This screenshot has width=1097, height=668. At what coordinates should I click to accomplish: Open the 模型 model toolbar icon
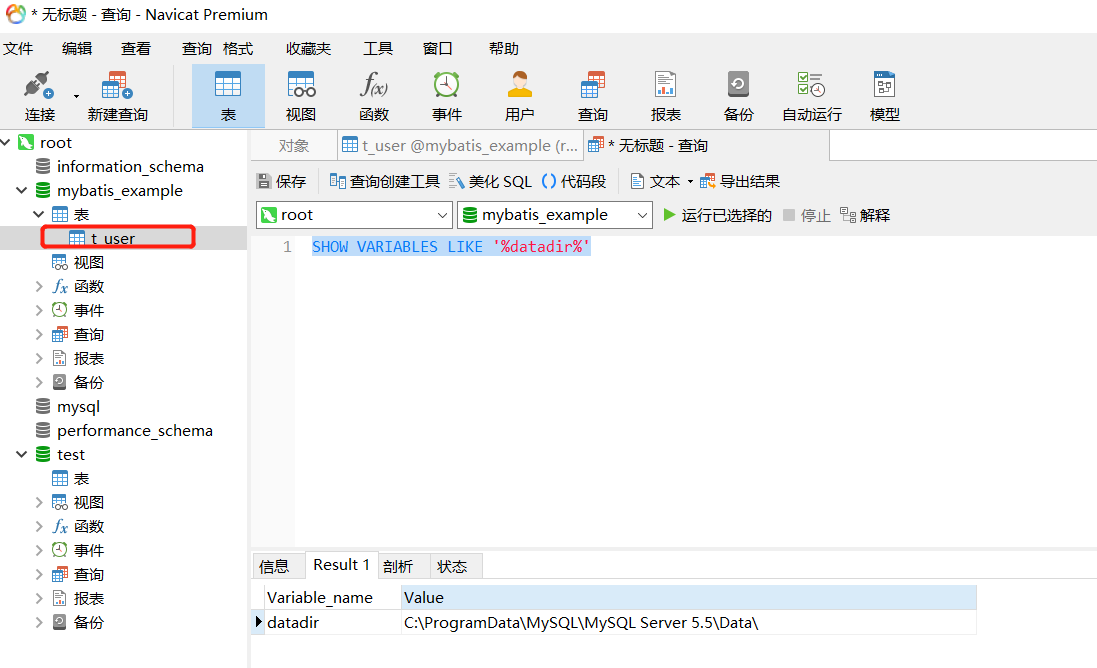pos(884,96)
